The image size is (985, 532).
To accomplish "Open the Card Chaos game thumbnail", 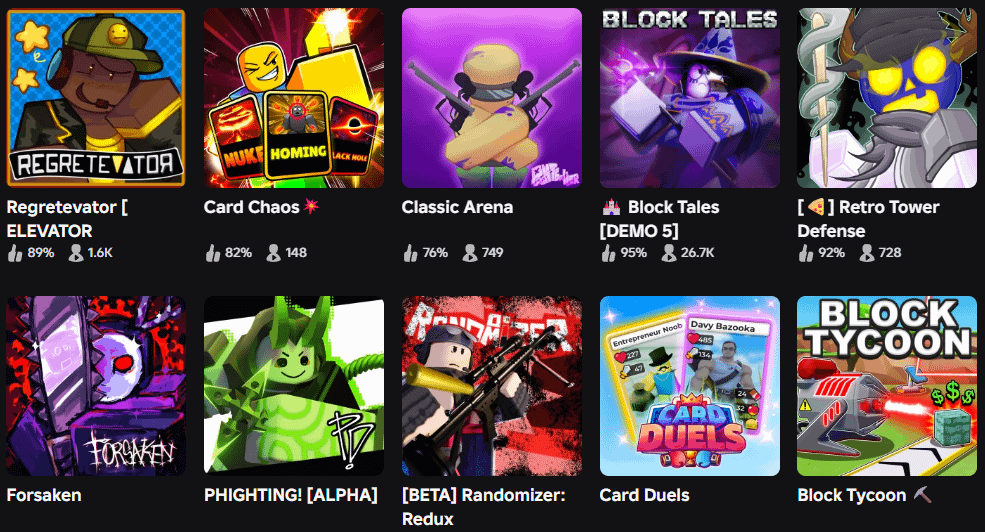I will [294, 98].
